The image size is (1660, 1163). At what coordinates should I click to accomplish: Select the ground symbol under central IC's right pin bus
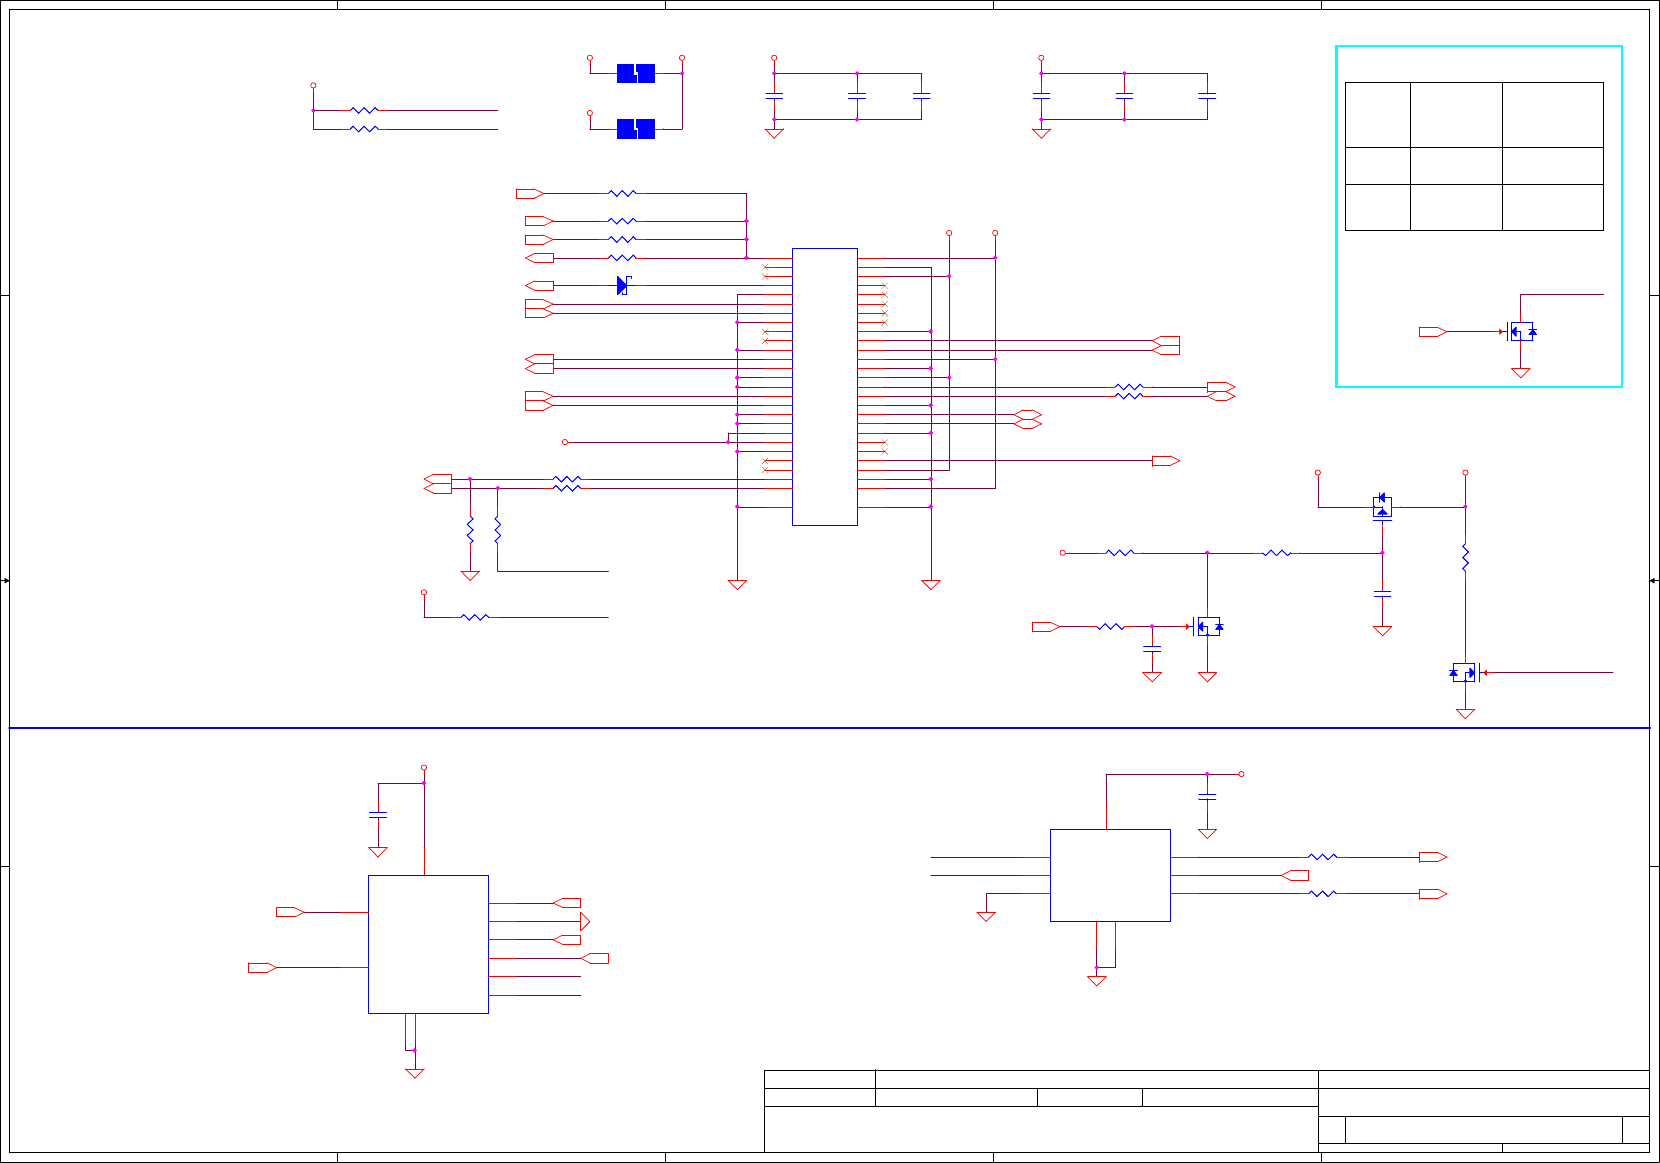point(931,584)
